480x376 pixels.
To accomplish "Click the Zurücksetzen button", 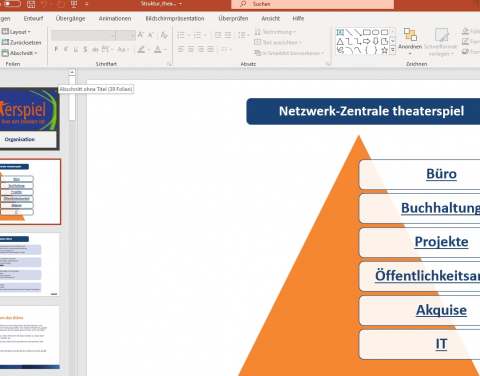I will [x=22, y=42].
